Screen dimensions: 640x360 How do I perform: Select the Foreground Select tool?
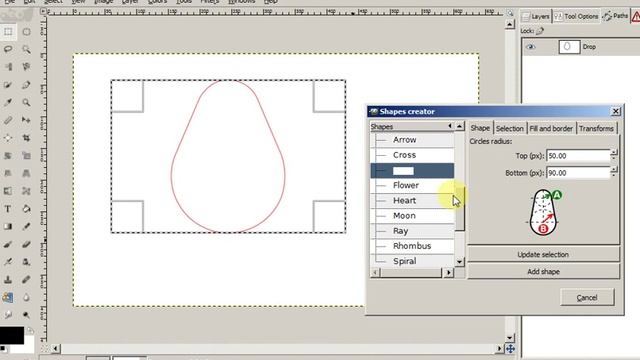pos(8,84)
